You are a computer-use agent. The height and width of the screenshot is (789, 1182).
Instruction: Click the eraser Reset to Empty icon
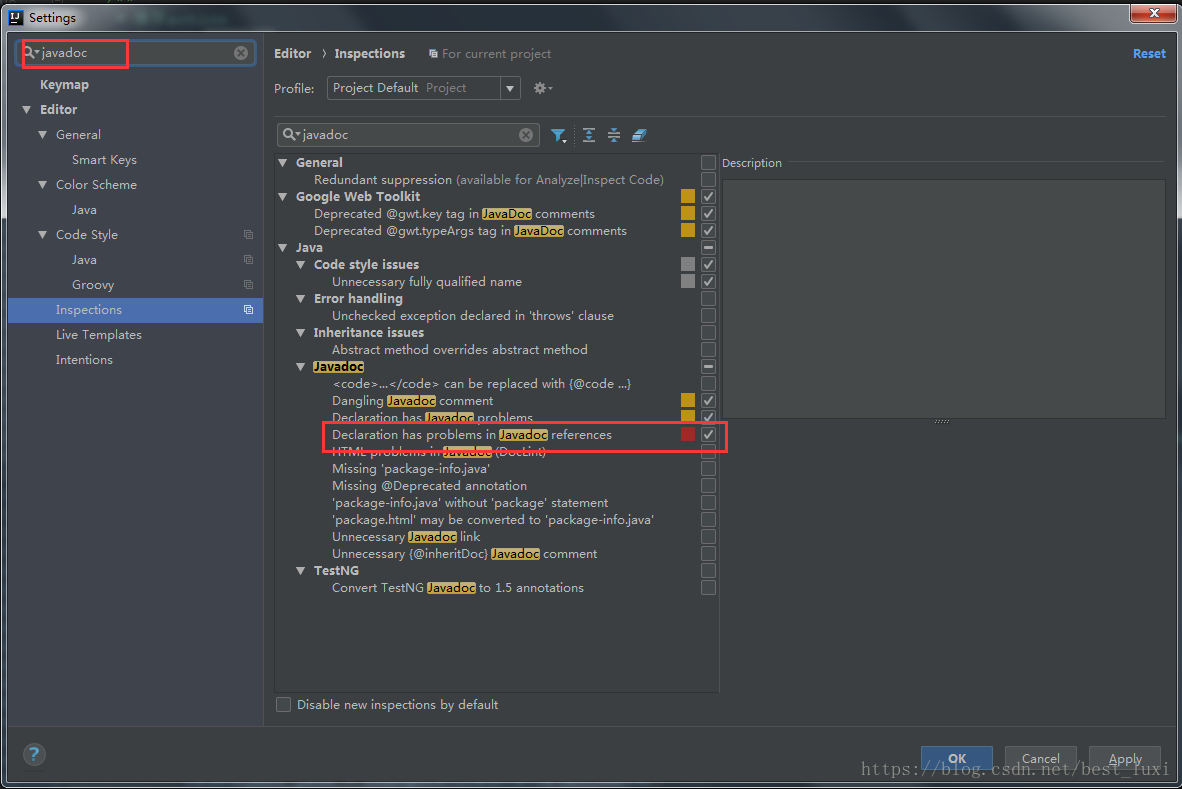click(640, 135)
